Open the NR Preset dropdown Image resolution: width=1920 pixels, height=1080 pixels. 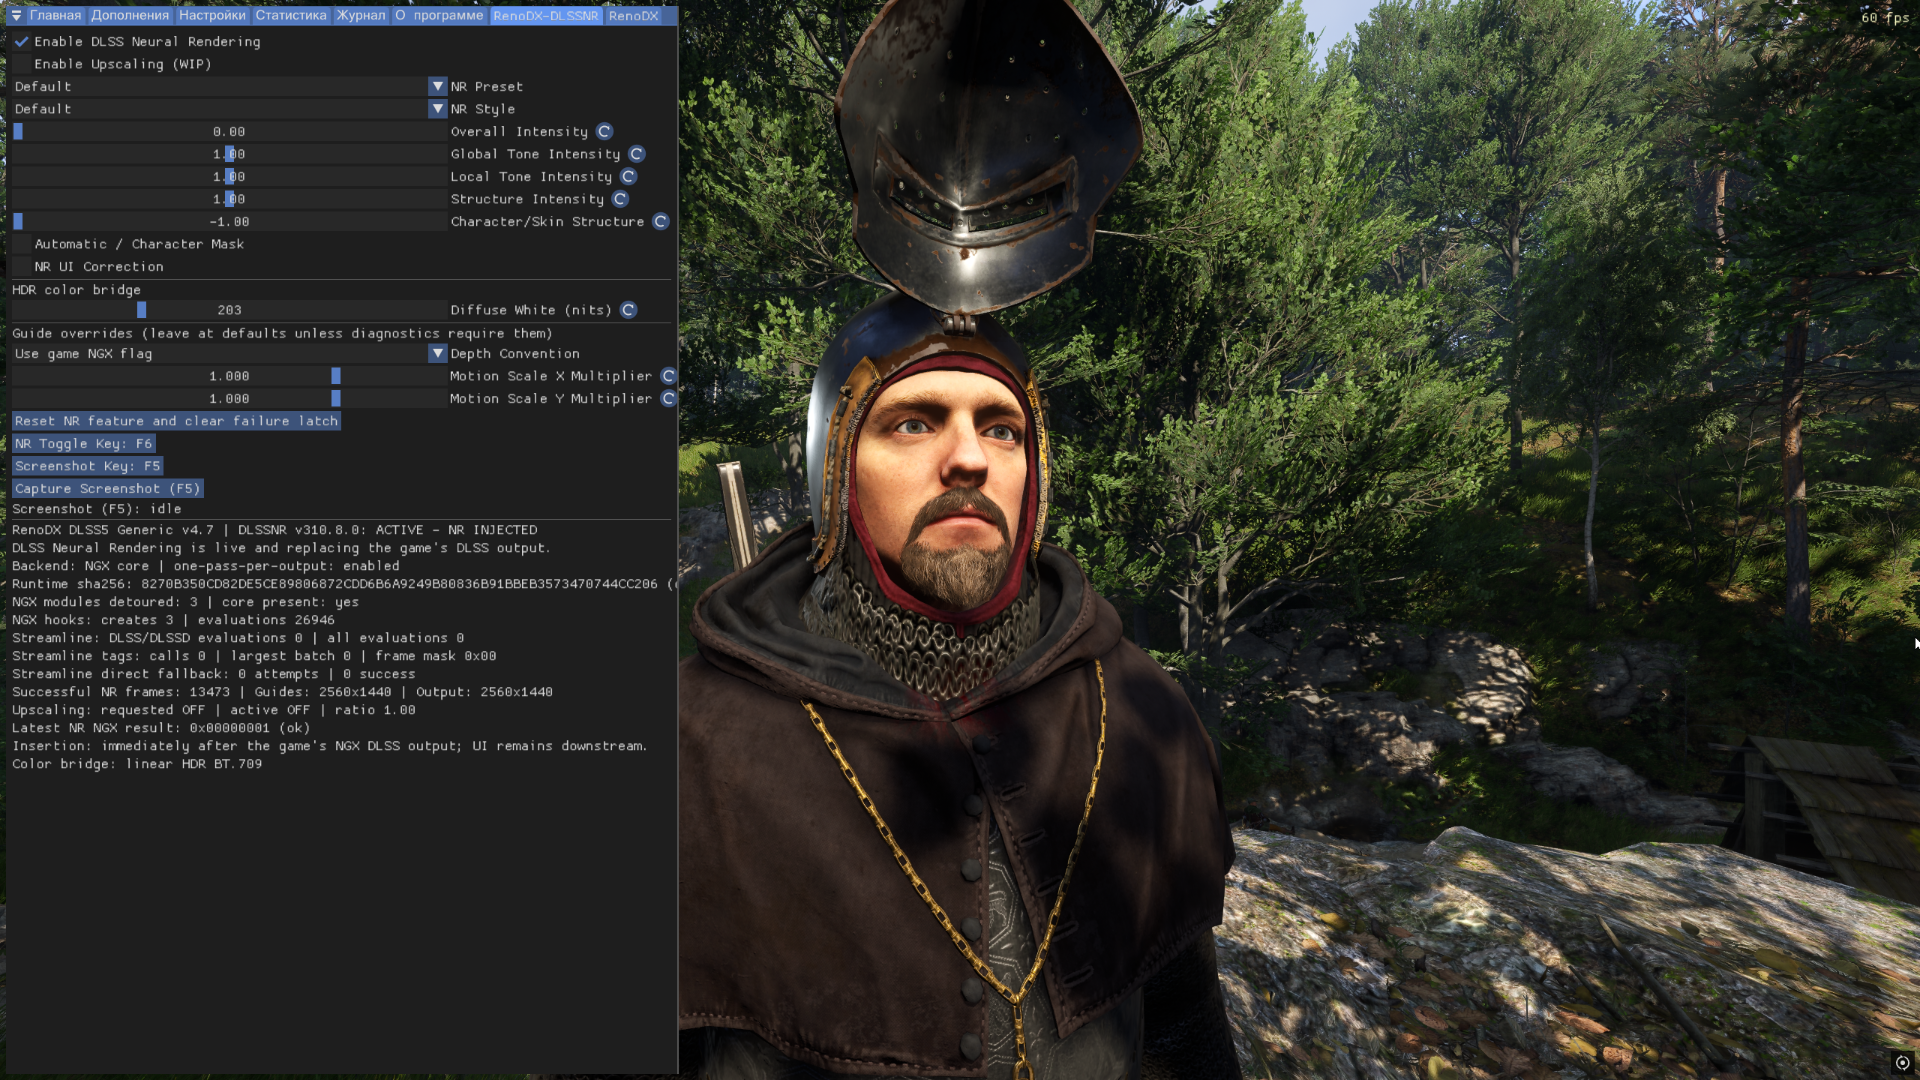click(x=229, y=87)
